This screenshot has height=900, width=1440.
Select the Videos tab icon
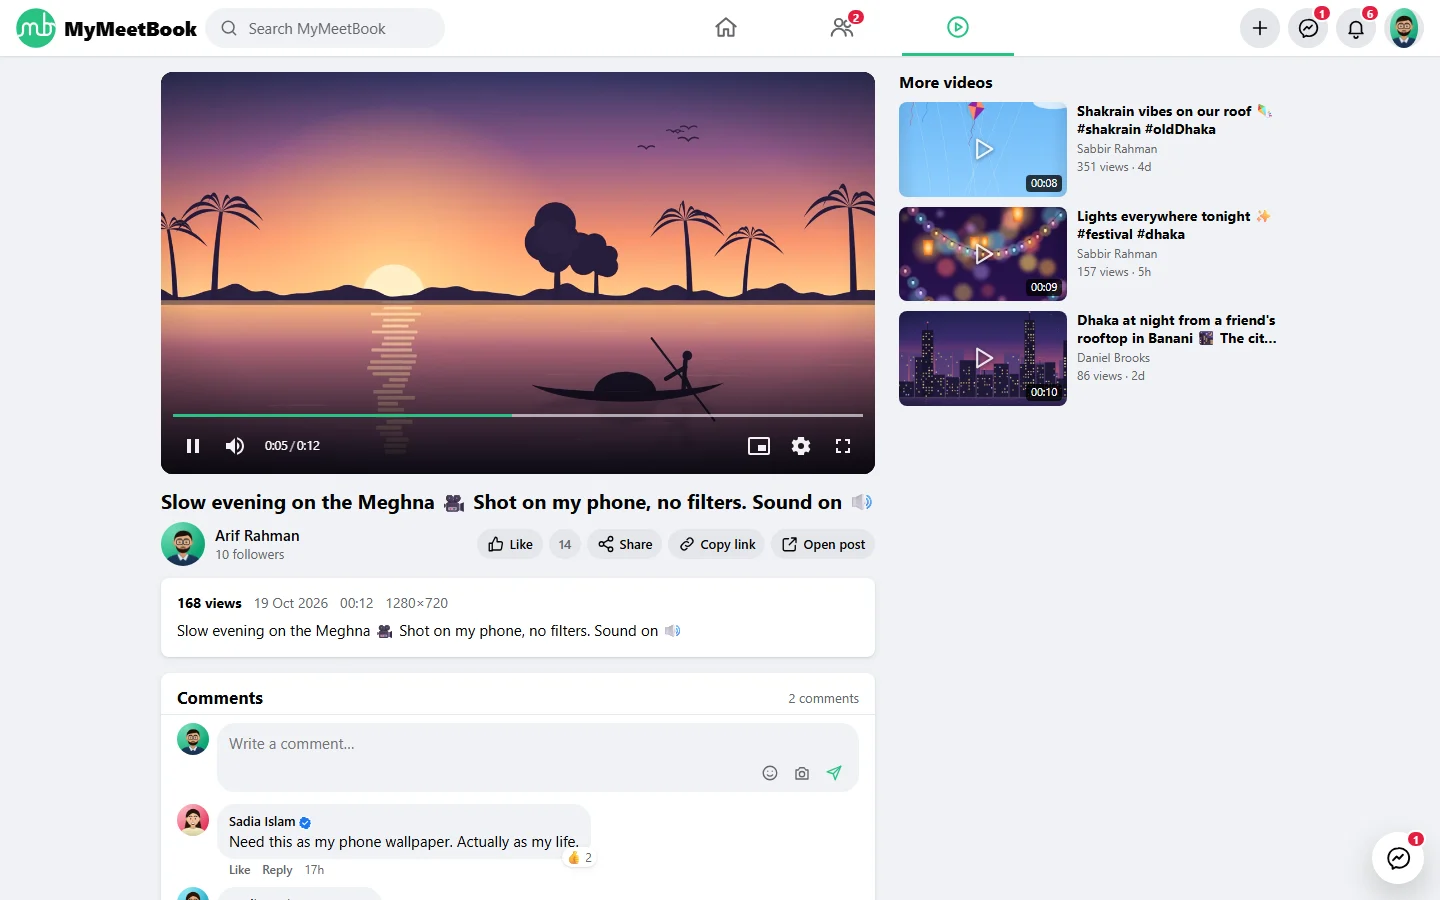(958, 27)
